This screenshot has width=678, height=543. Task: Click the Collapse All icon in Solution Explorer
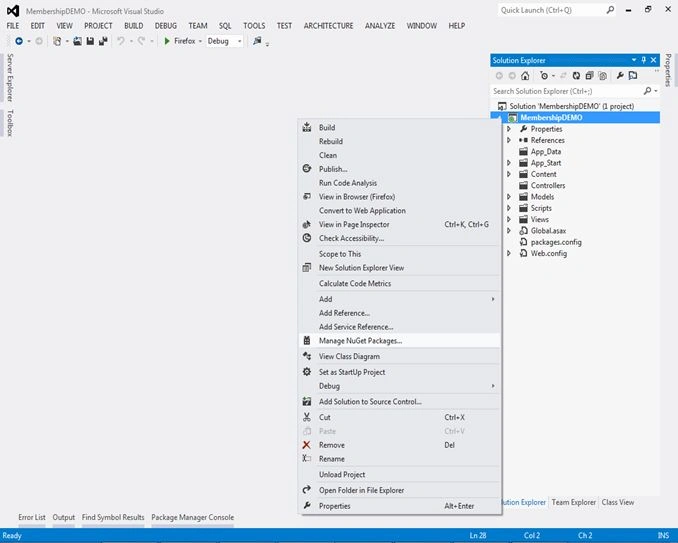click(589, 76)
